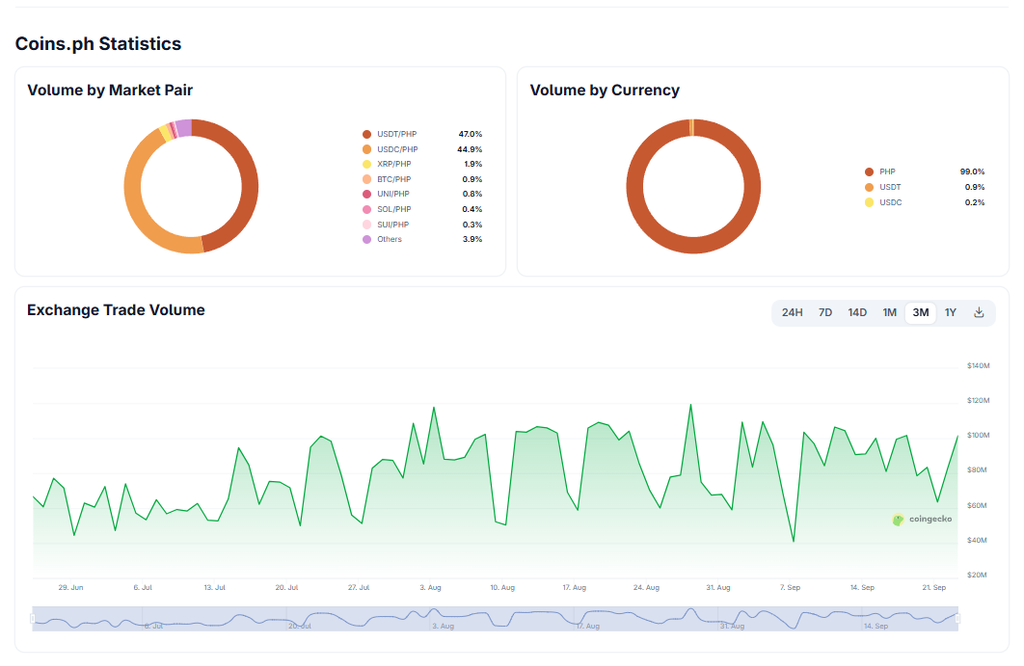1024x666 pixels.
Task: Click the Currency donut chart
Action: pos(694,187)
